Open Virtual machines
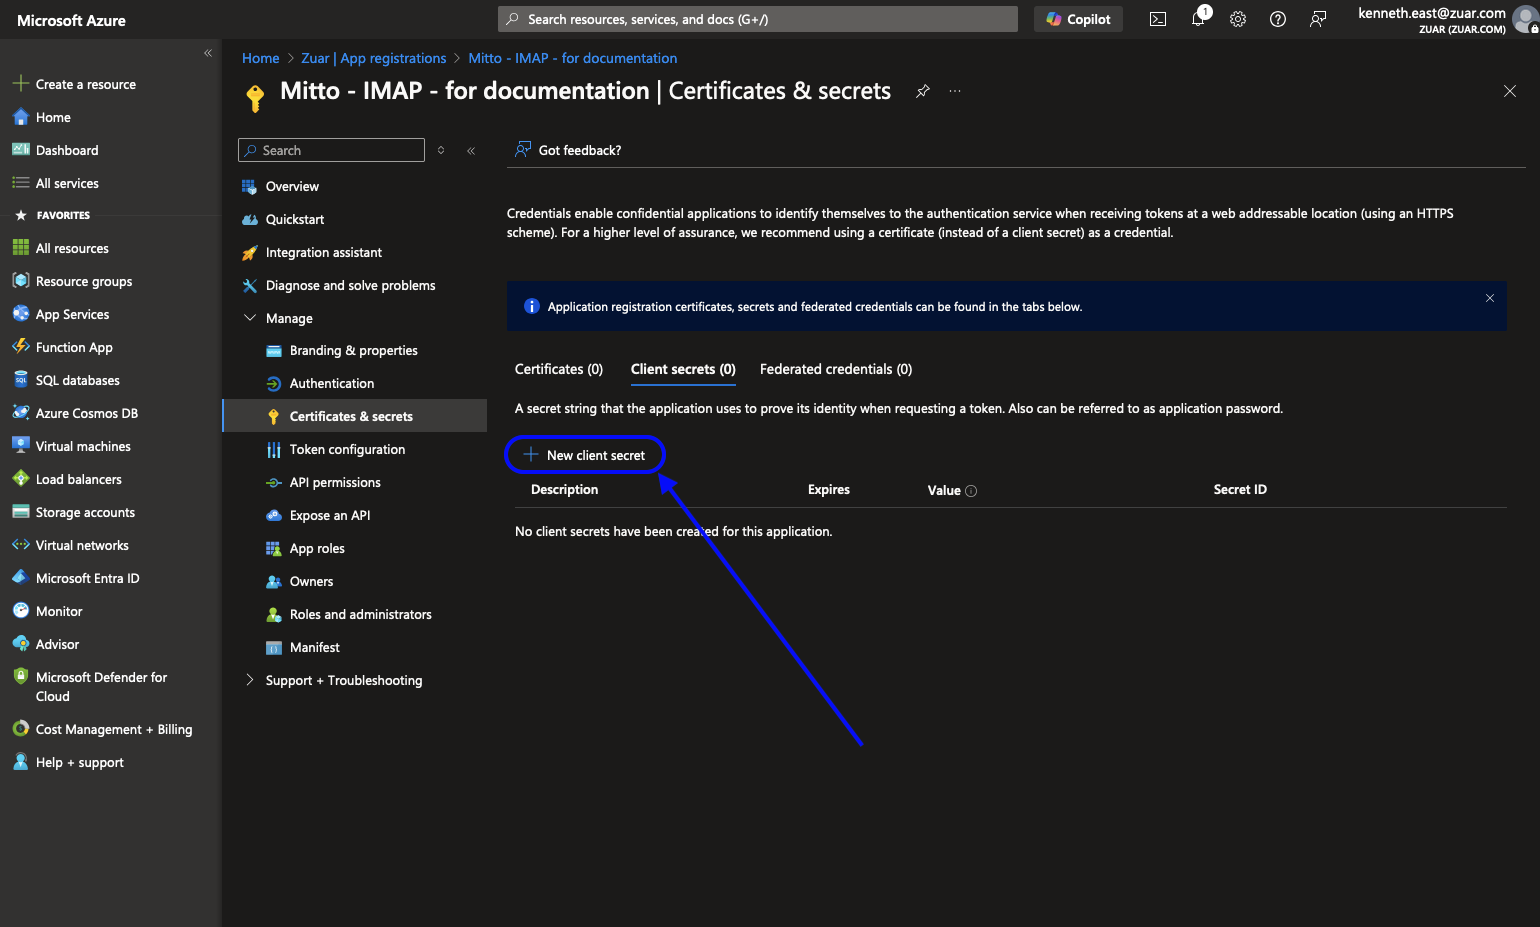The image size is (1540, 927). click(72, 446)
